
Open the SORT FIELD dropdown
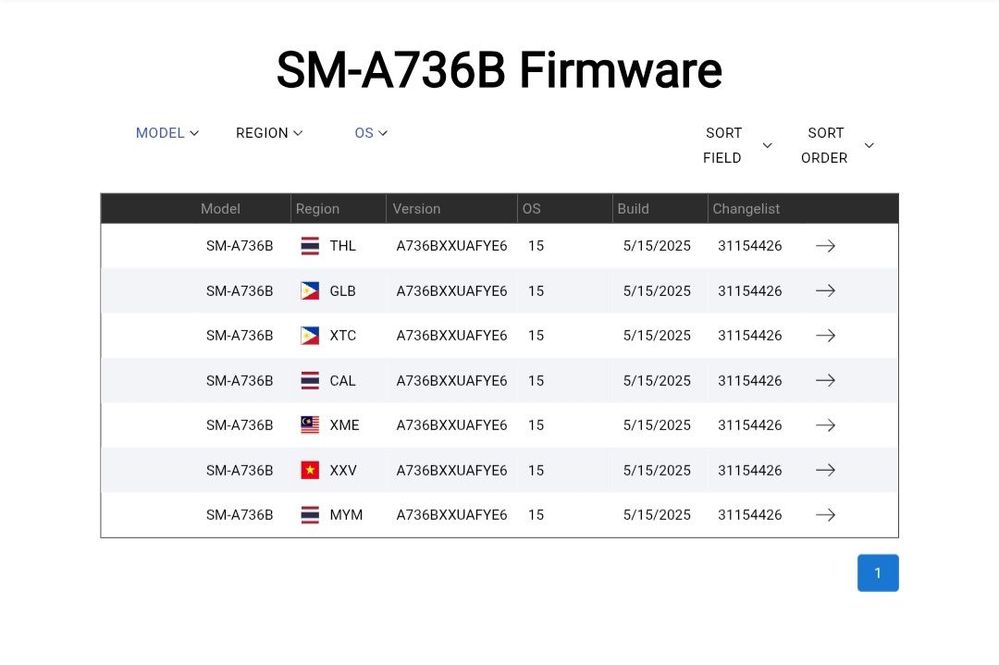coord(737,145)
